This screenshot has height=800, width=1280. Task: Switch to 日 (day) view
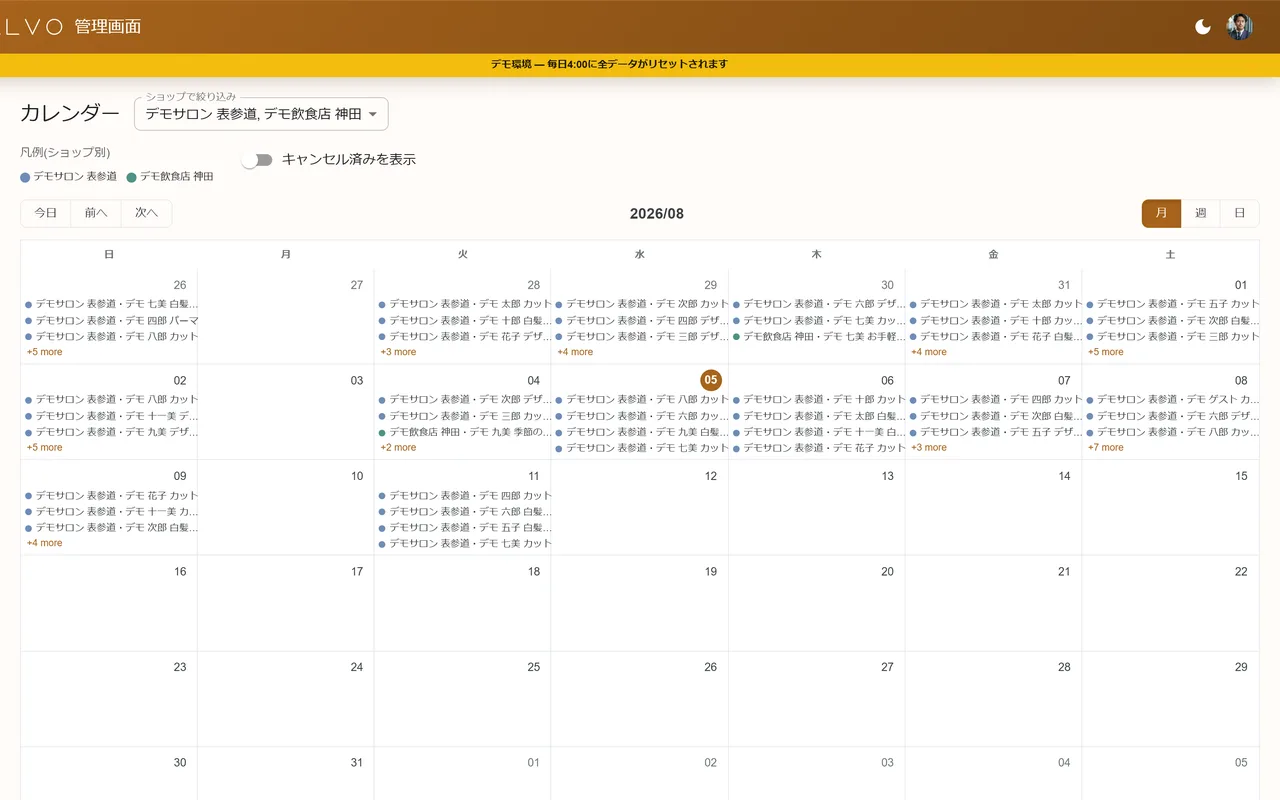[x=1240, y=213]
